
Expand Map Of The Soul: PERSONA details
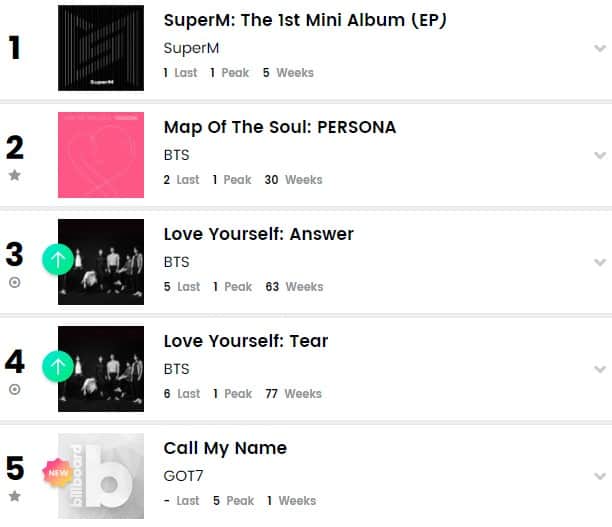[599, 155]
